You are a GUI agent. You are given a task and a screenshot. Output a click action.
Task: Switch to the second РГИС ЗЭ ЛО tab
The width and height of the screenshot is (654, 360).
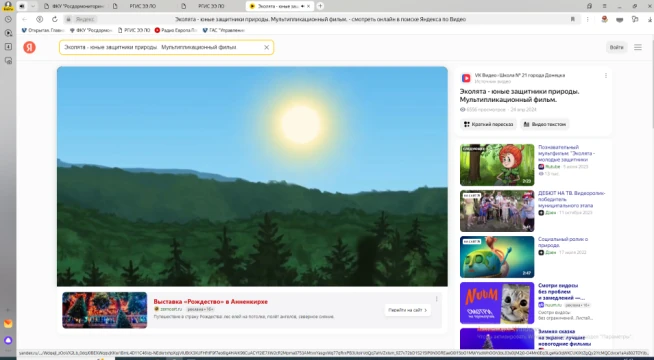click(211, 6)
